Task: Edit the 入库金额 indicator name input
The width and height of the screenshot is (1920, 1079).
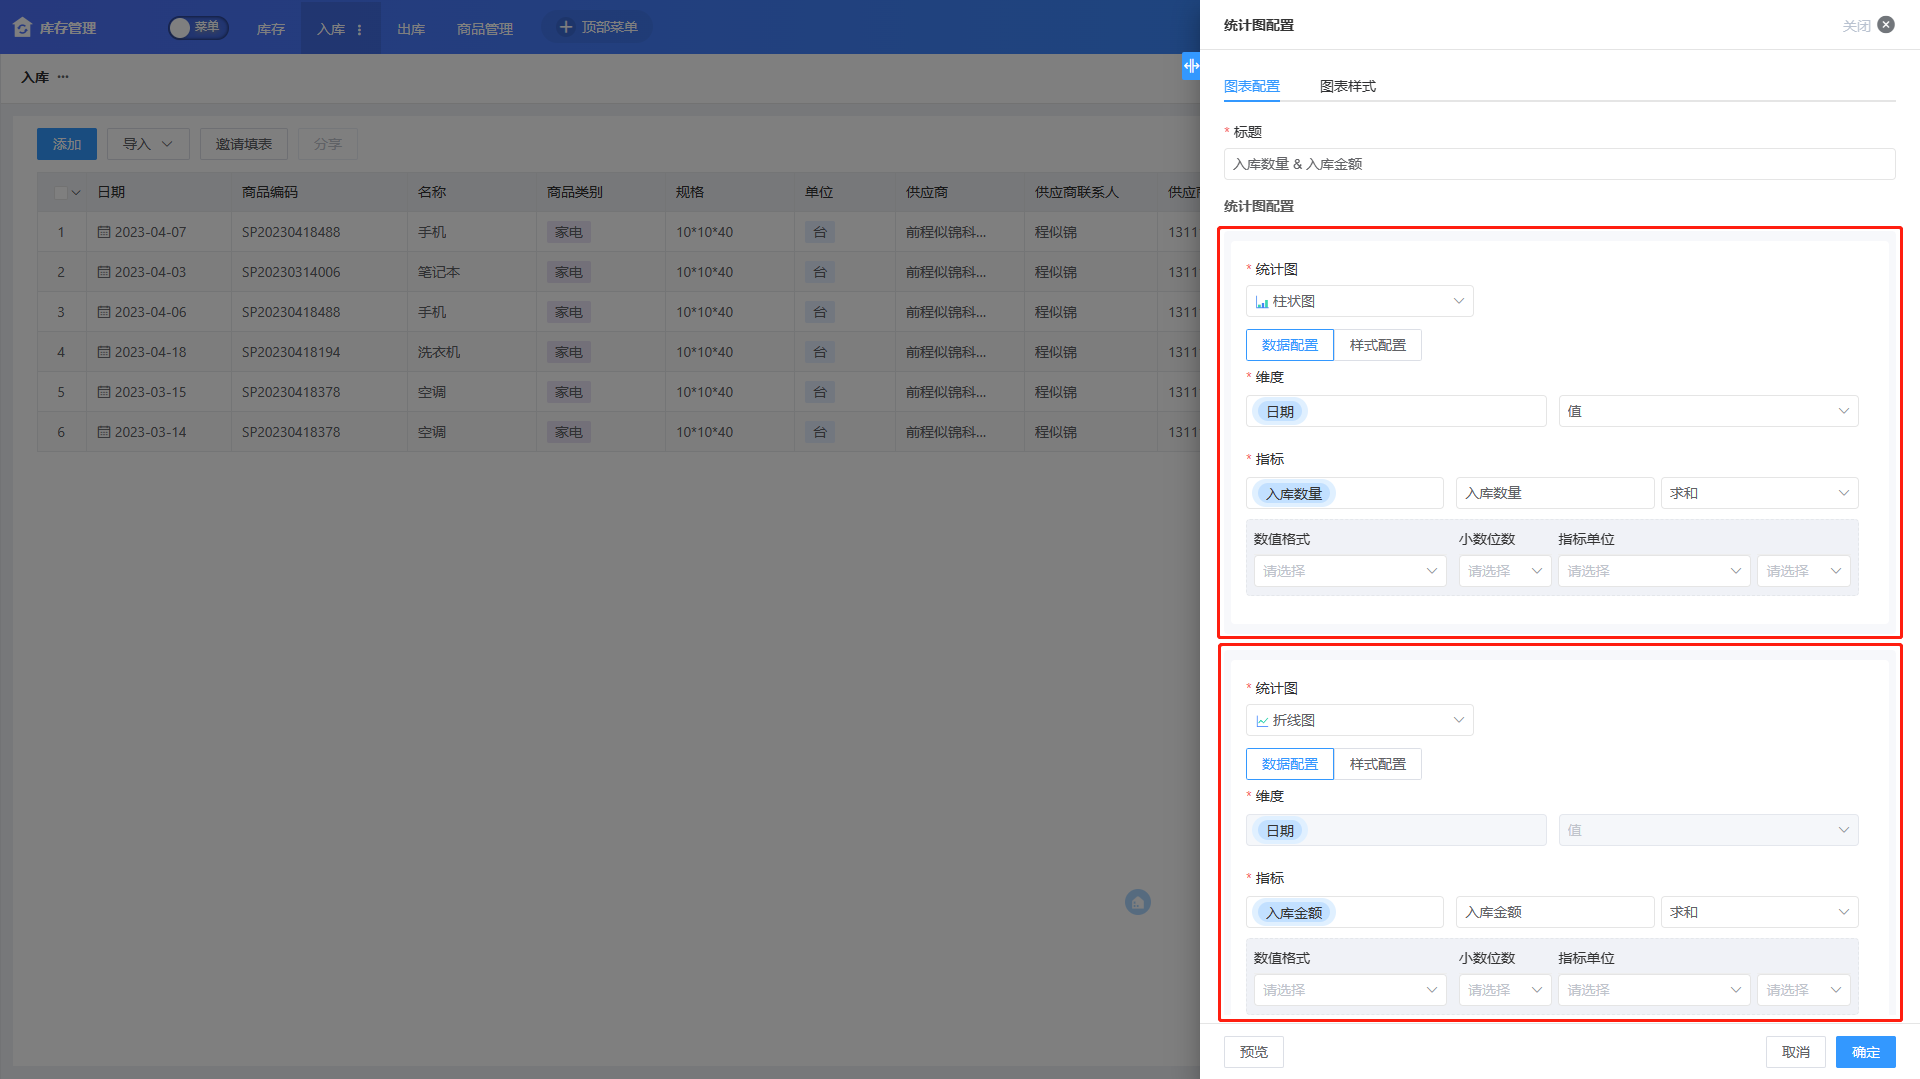Action: coord(1555,912)
